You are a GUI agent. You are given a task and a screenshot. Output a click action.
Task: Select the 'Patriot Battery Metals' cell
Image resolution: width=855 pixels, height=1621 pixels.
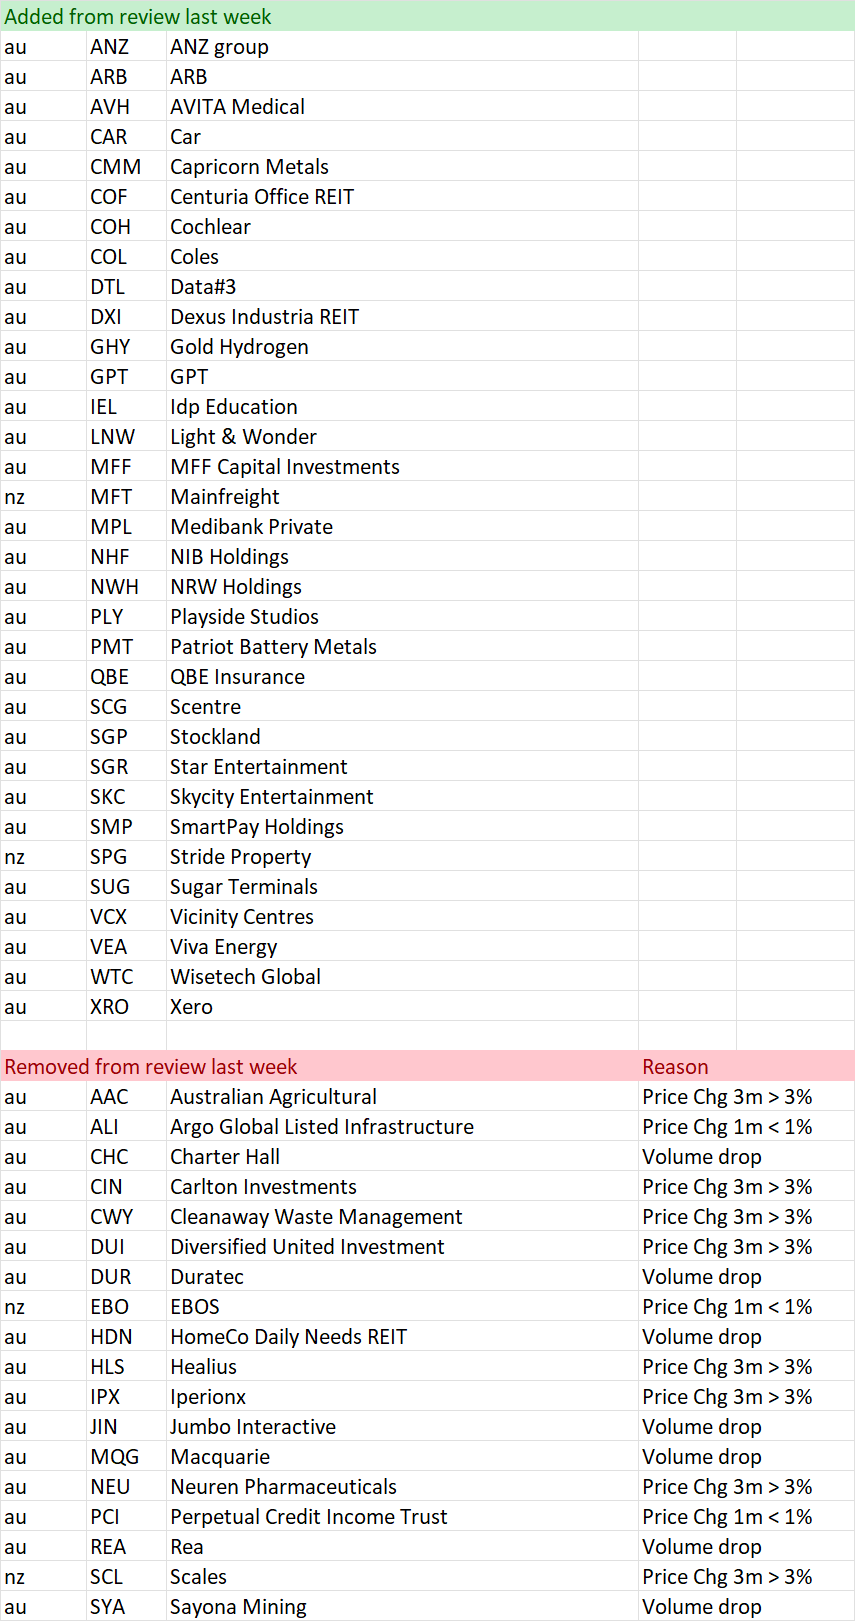(x=402, y=646)
